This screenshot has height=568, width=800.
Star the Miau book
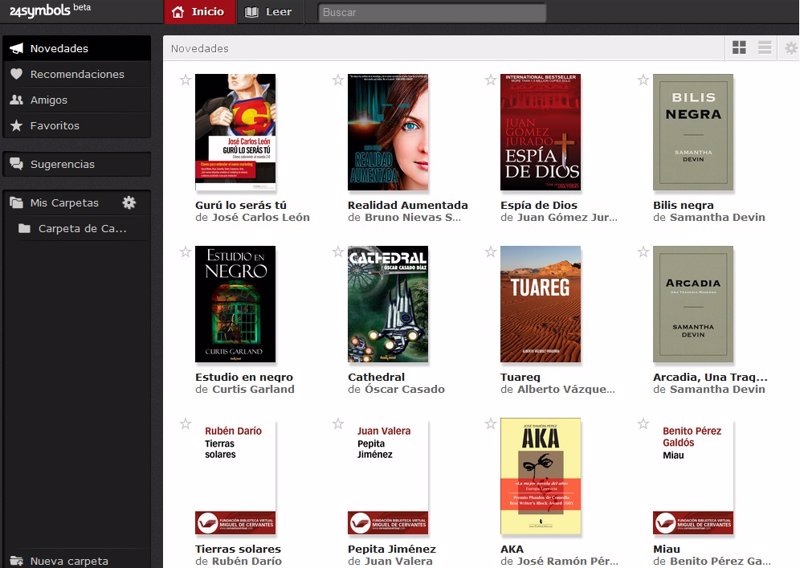pos(643,424)
